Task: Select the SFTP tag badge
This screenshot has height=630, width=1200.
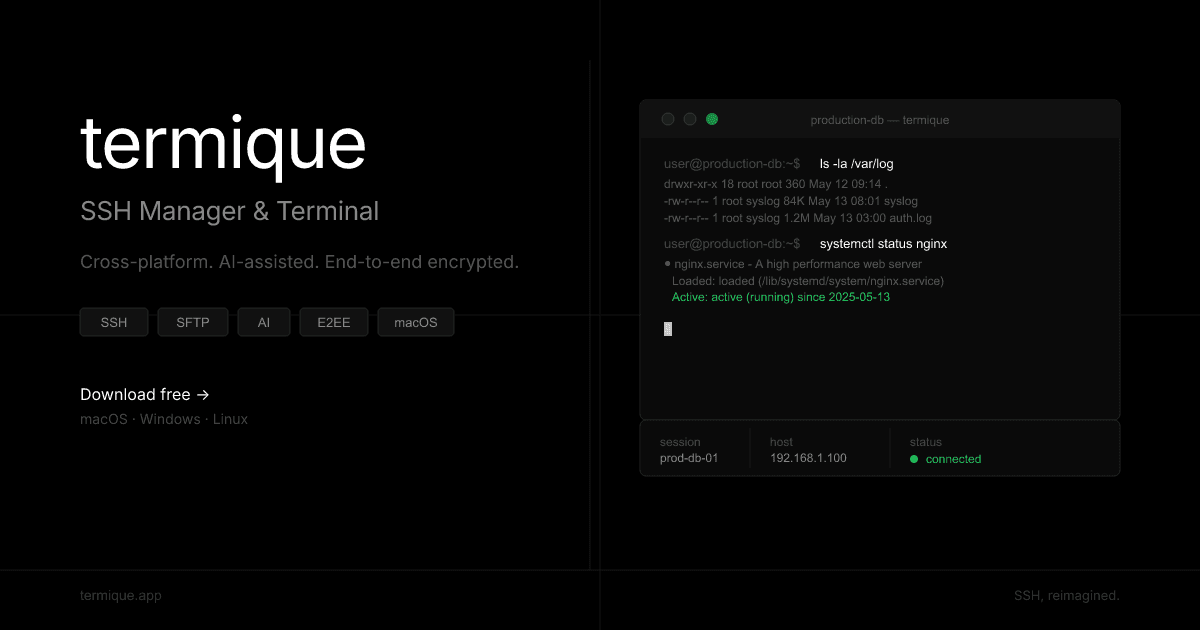Action: click(193, 322)
